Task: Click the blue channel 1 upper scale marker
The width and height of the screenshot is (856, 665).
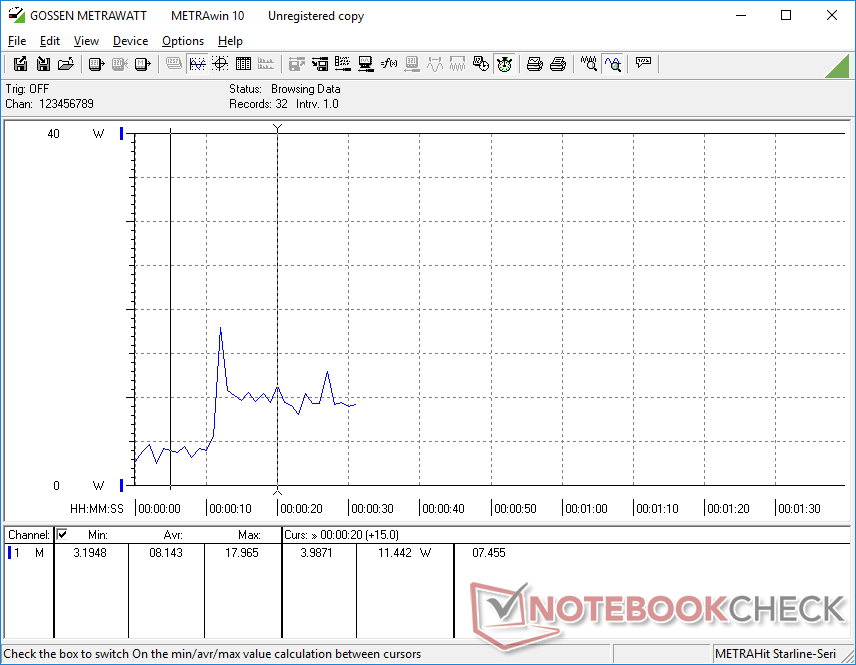Action: (122, 133)
